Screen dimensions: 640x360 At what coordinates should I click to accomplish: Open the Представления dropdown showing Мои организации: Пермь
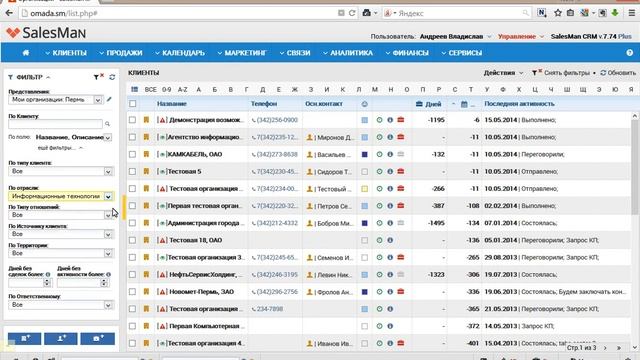(56, 100)
